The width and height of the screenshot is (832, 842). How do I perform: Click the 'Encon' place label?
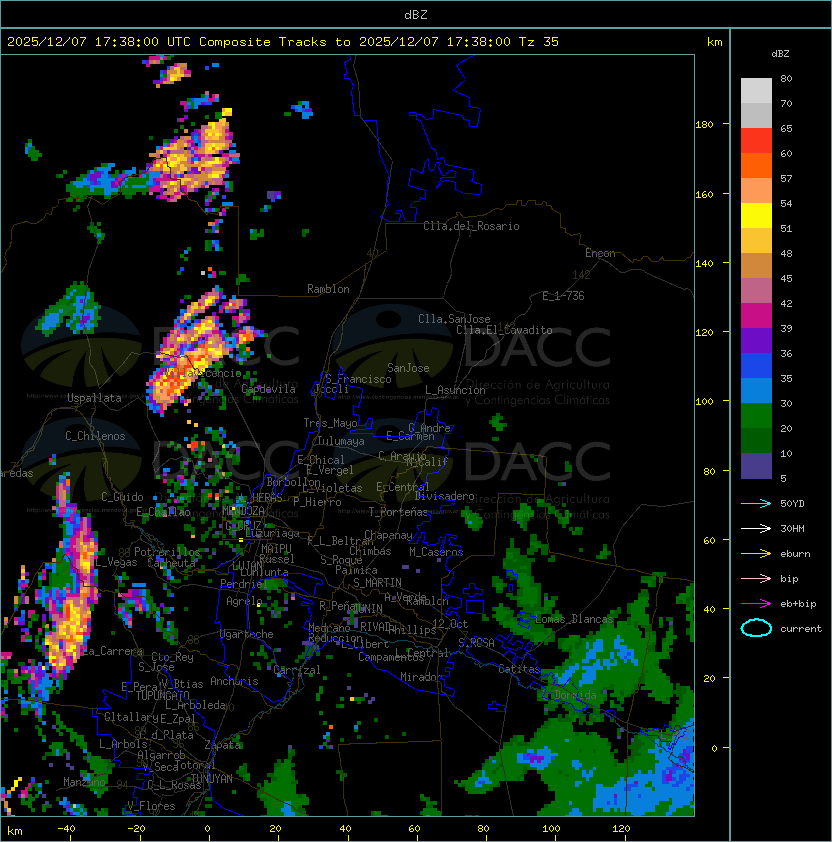600,253
